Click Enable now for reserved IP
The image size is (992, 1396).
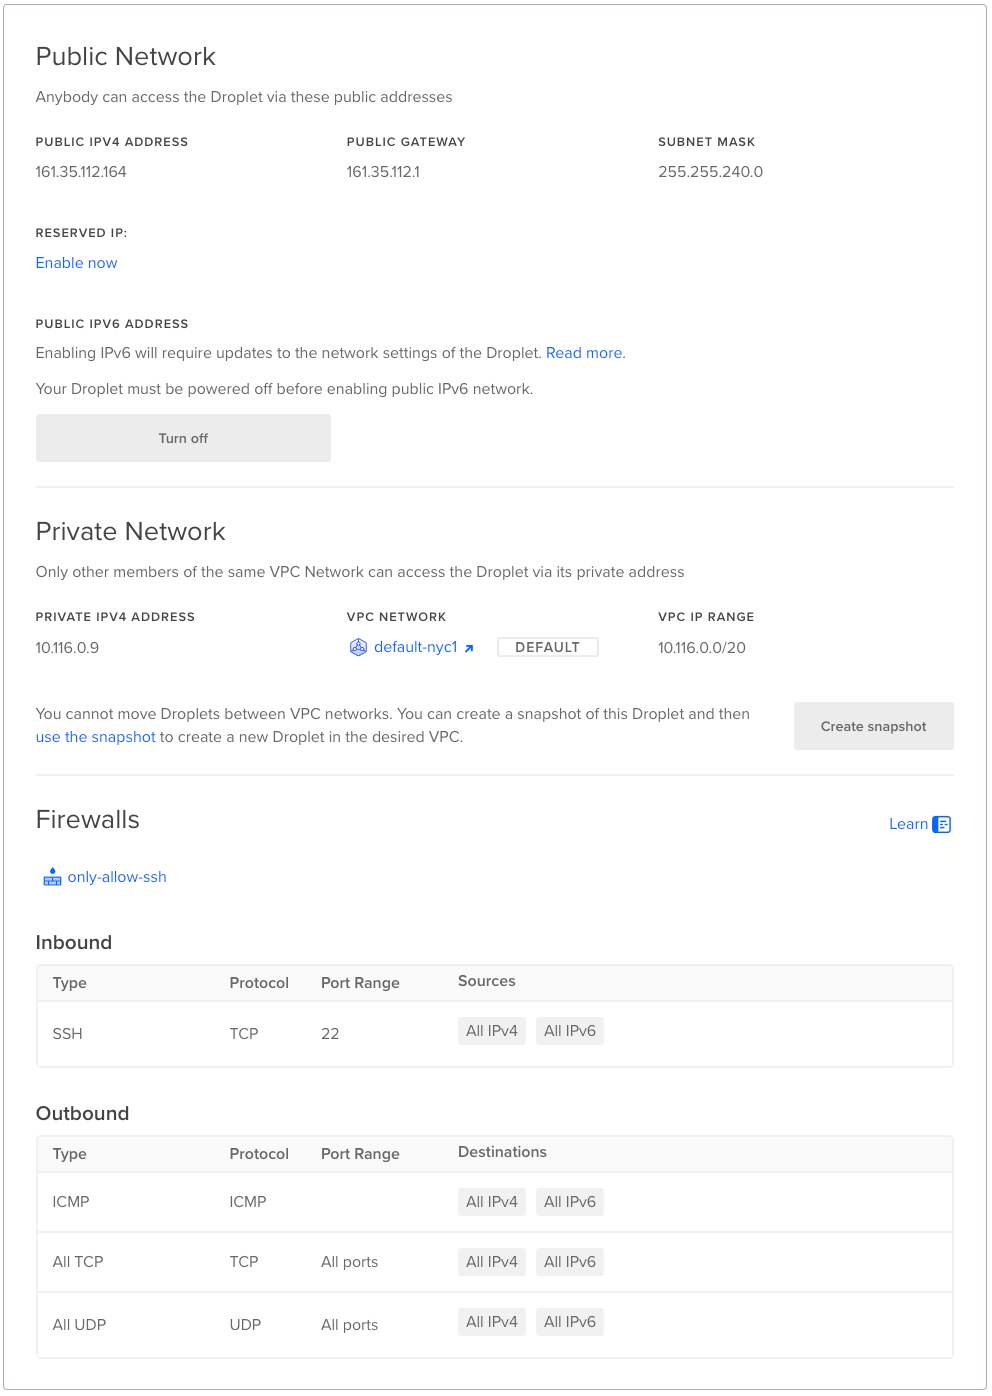(76, 263)
